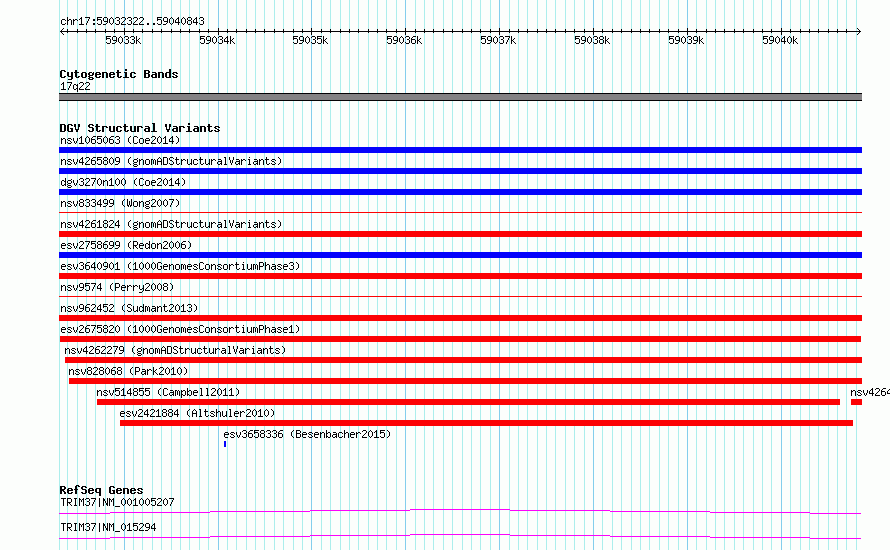Click the 59033k ruler tick label
The height and width of the screenshot is (550, 890).
click(x=123, y=40)
